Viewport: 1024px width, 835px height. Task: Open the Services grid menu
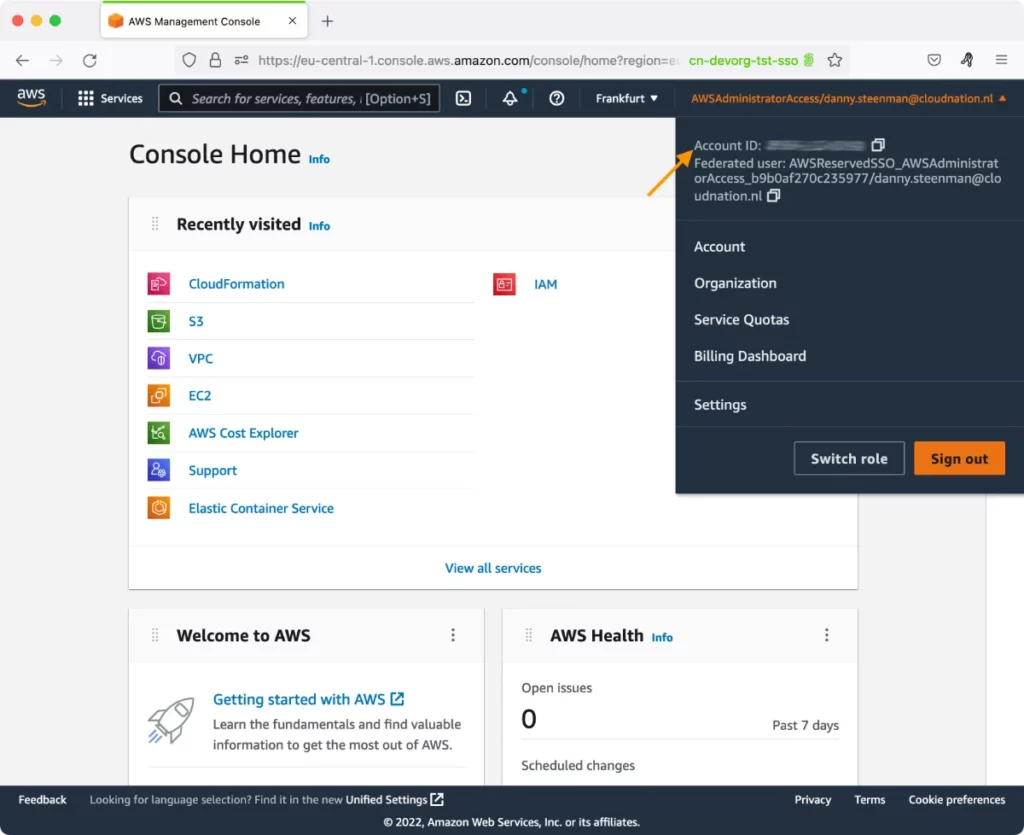pyautogui.click(x=110, y=98)
